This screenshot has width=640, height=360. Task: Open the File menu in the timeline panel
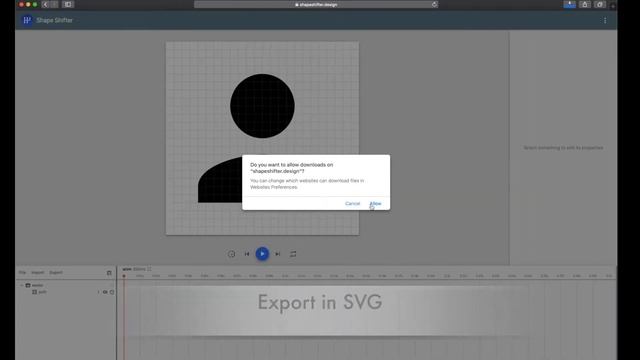pyautogui.click(x=22, y=272)
